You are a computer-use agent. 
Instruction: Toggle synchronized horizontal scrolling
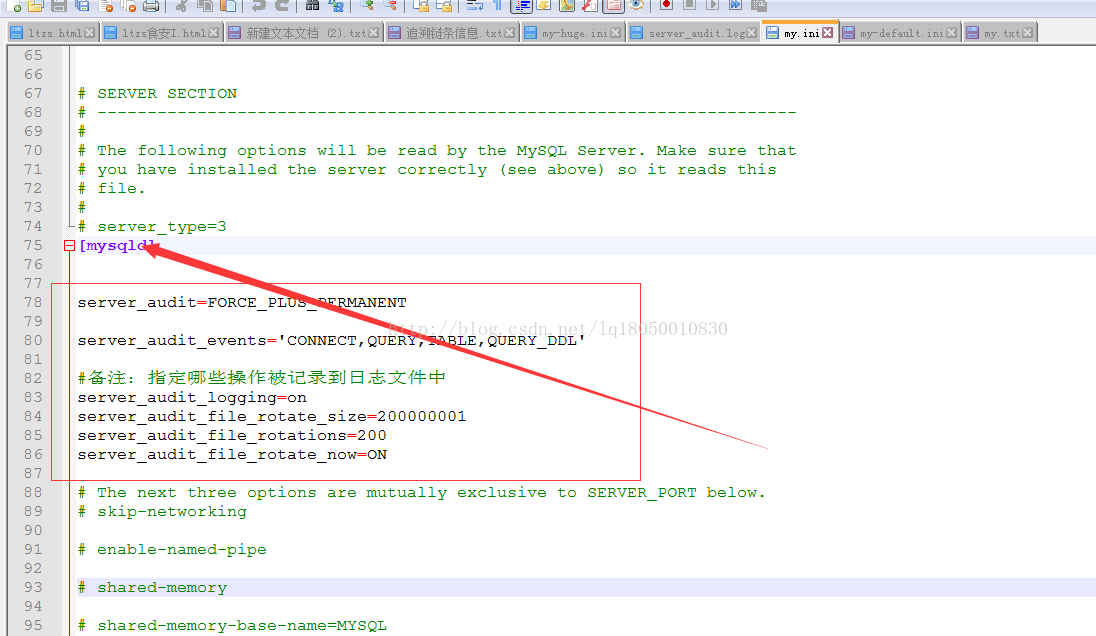pyautogui.click(x=444, y=6)
